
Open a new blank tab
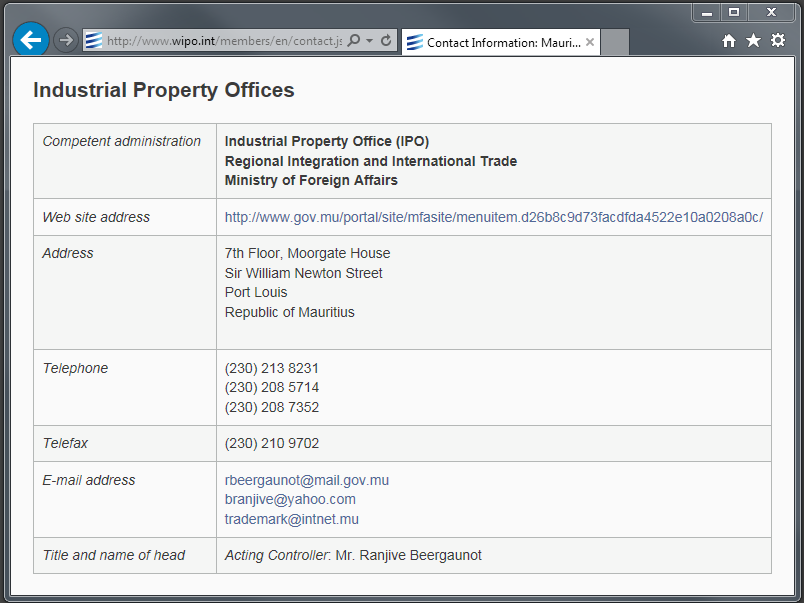click(x=614, y=42)
